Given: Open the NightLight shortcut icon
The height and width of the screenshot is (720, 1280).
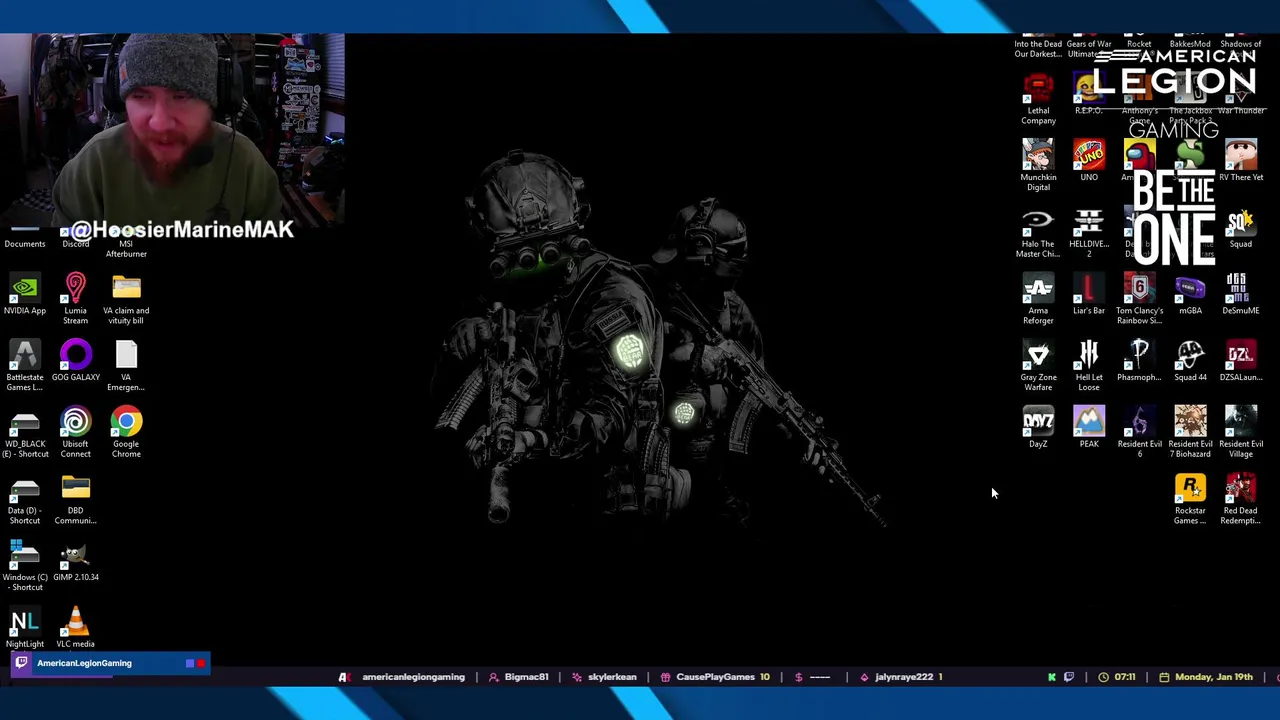Looking at the screenshot, I should pos(25,627).
